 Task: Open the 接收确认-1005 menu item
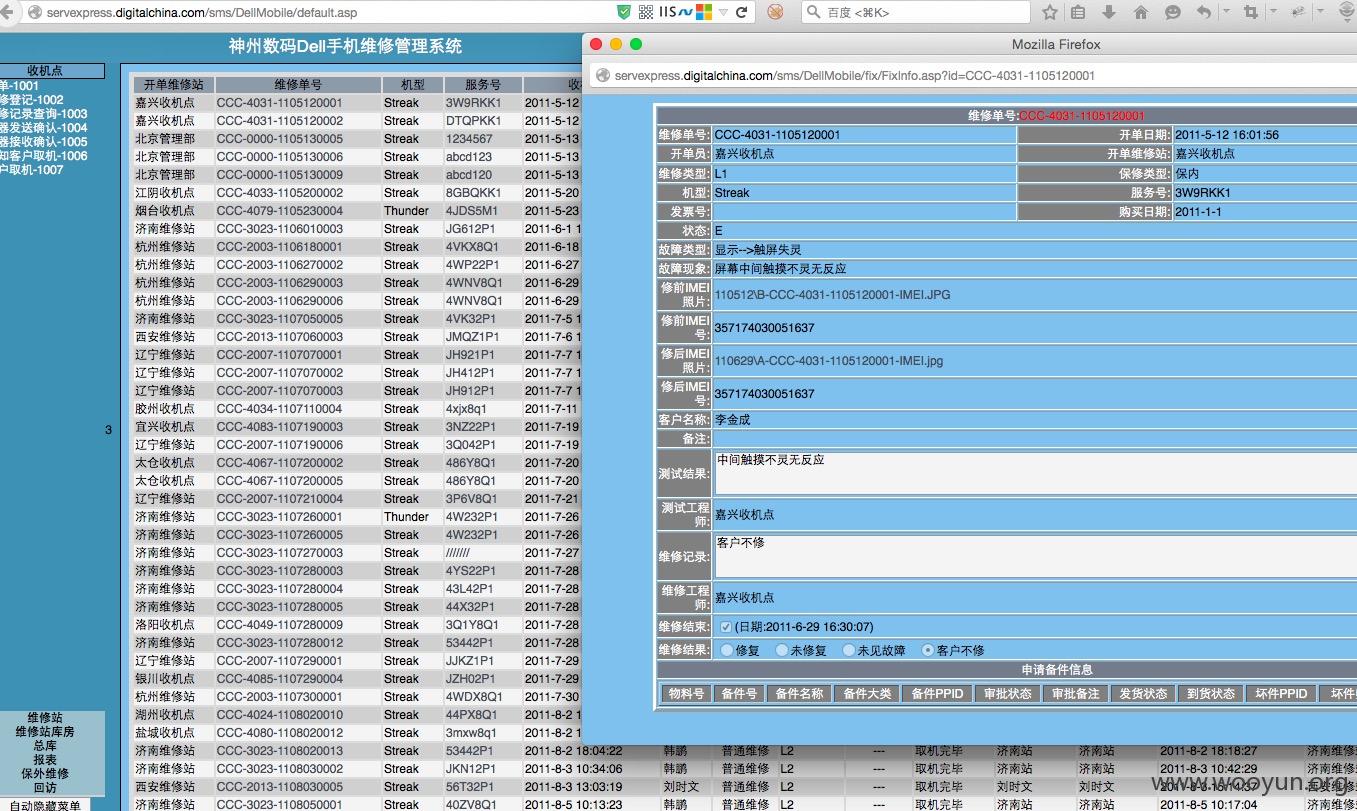pyautogui.click(x=44, y=142)
